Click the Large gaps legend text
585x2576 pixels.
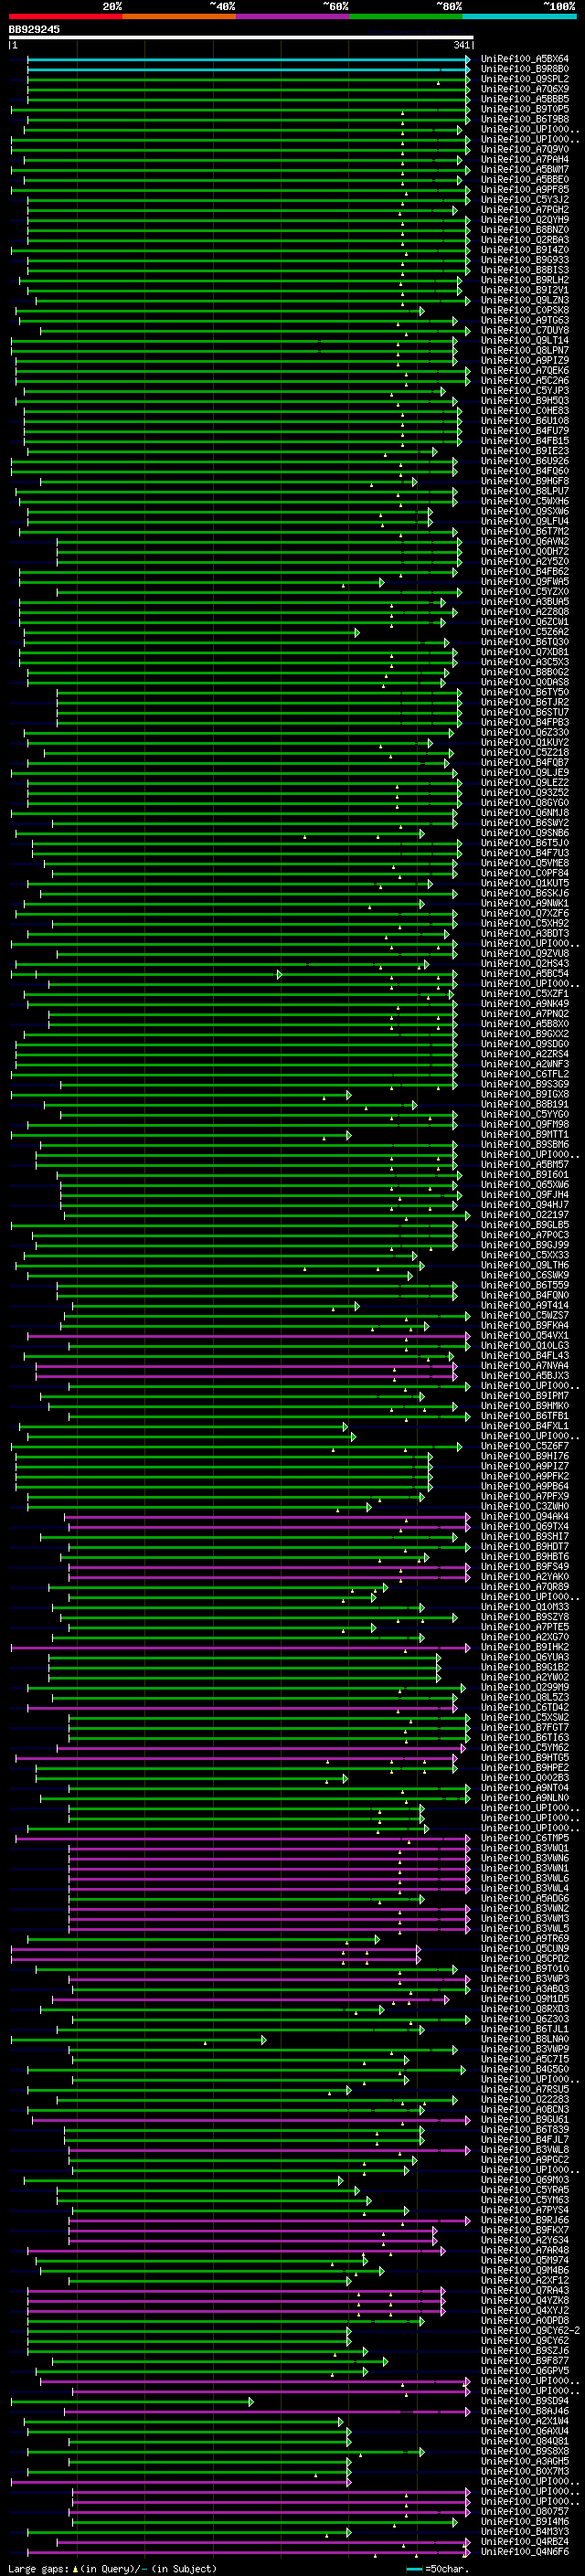click(39, 2568)
